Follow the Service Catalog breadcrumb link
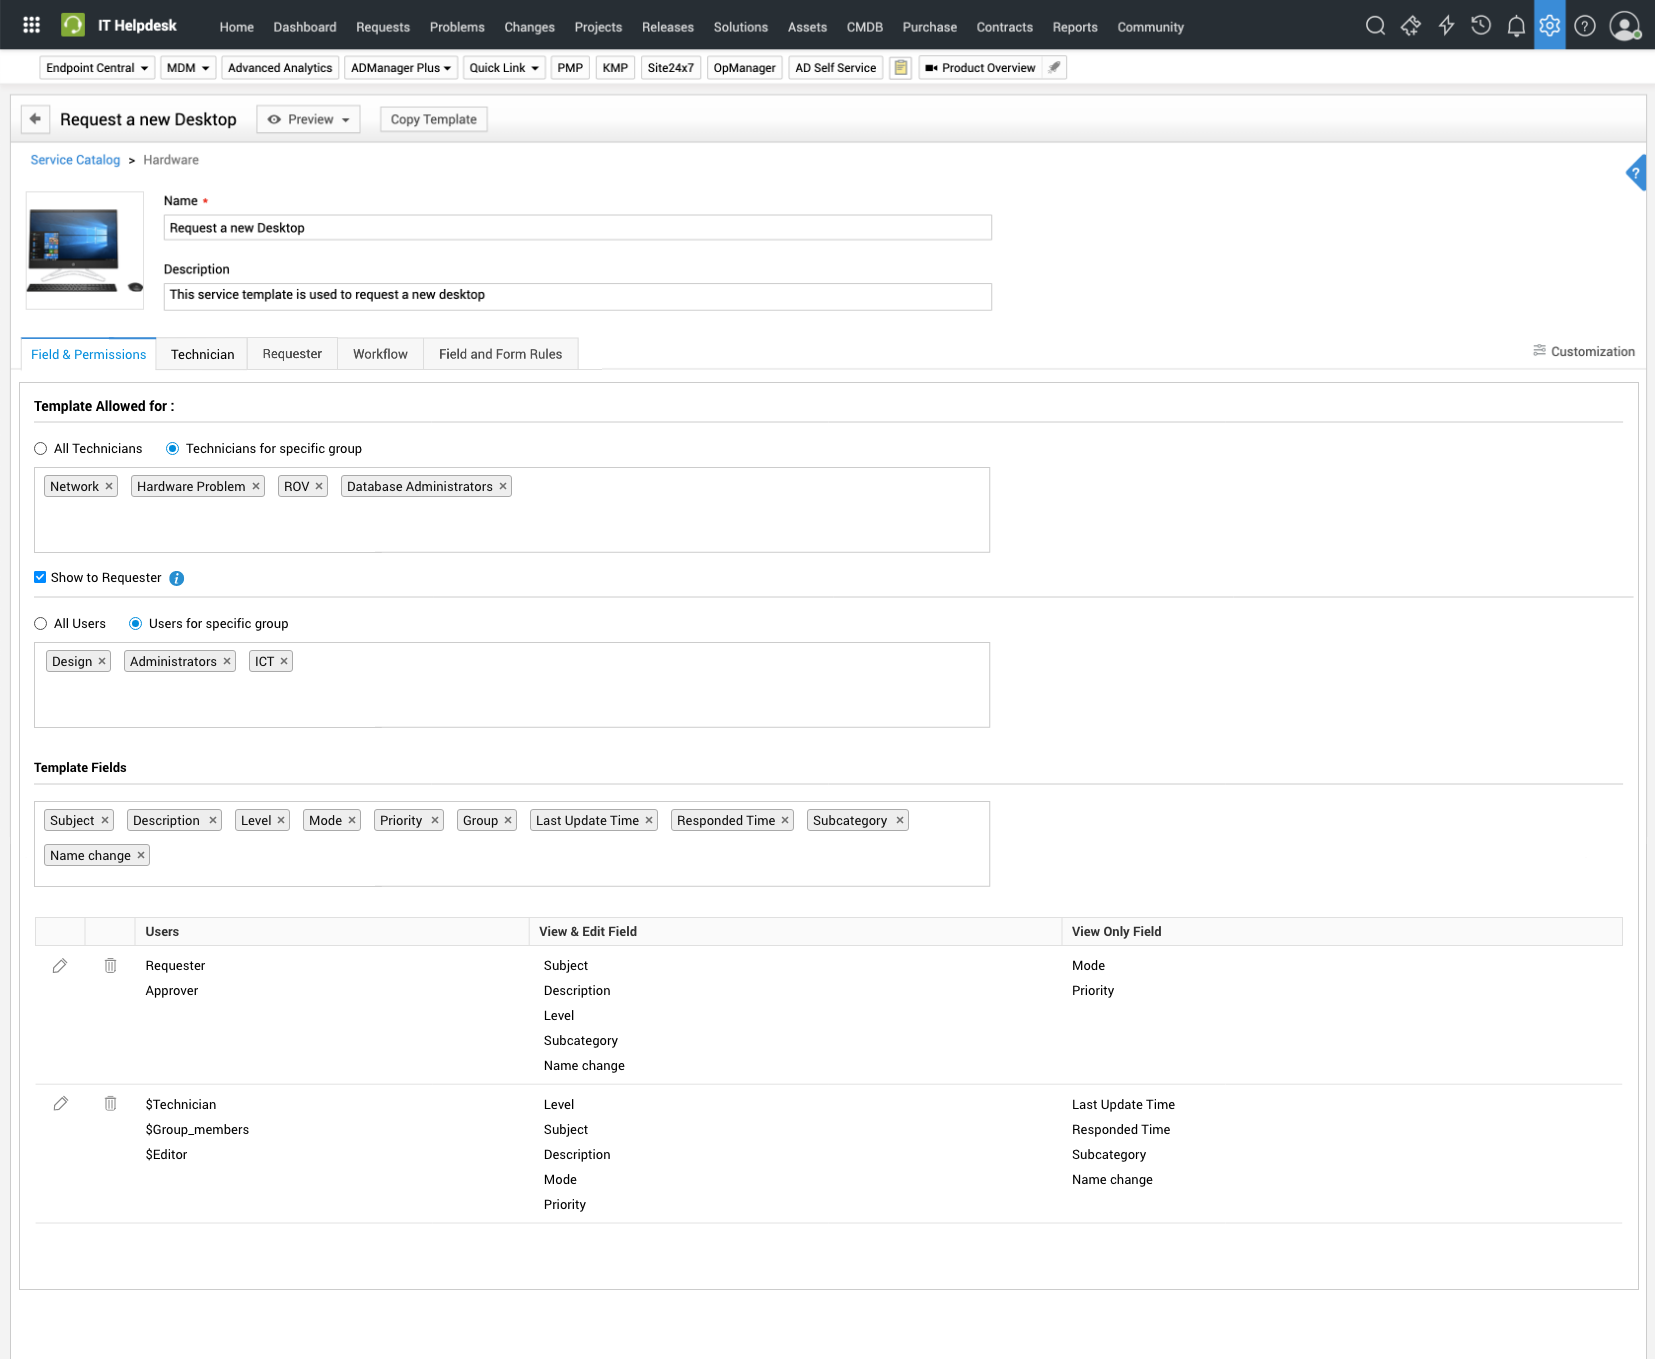 [x=75, y=160]
